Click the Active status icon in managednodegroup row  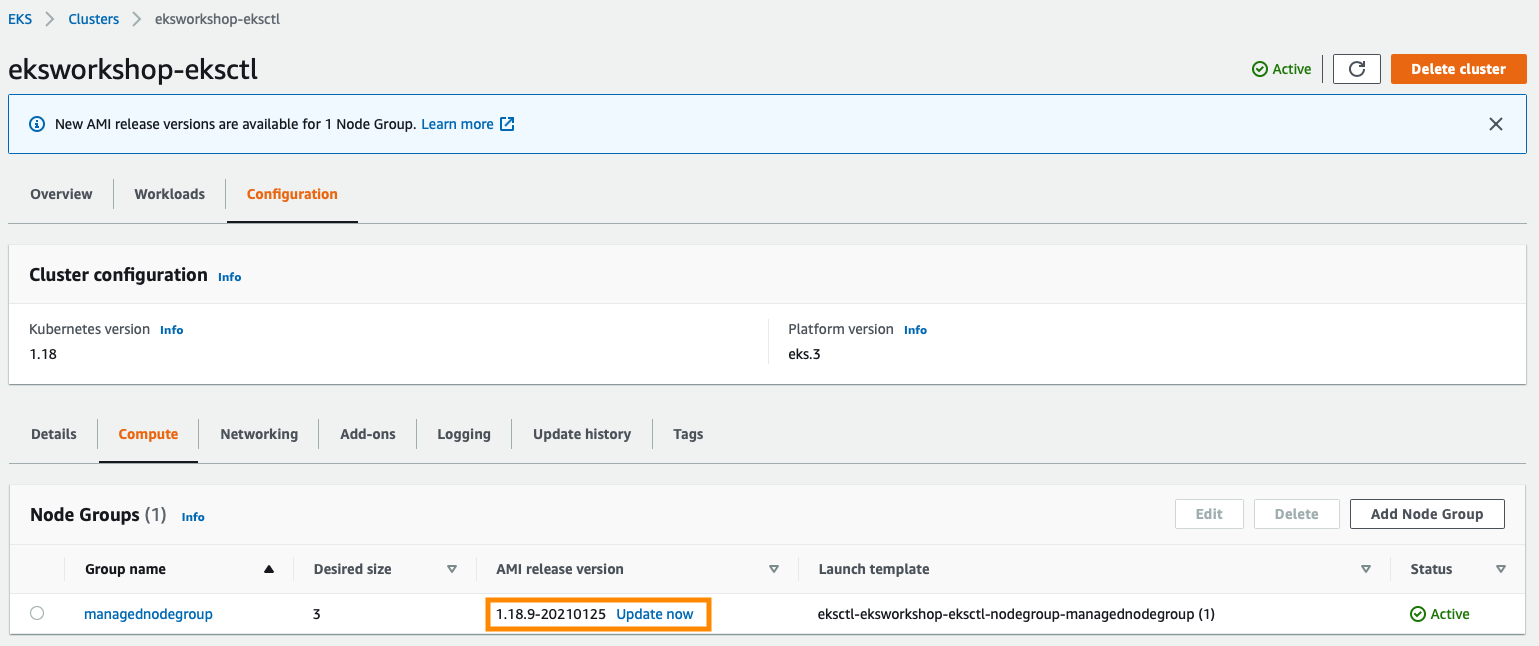[1417, 614]
